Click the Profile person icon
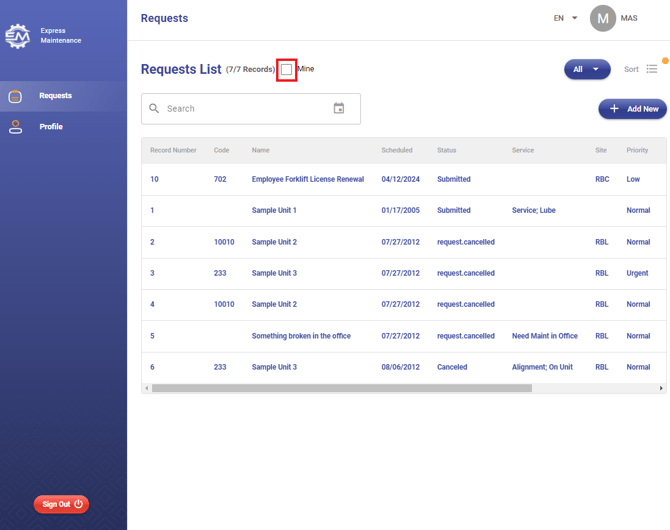This screenshot has width=670, height=530. [15, 127]
